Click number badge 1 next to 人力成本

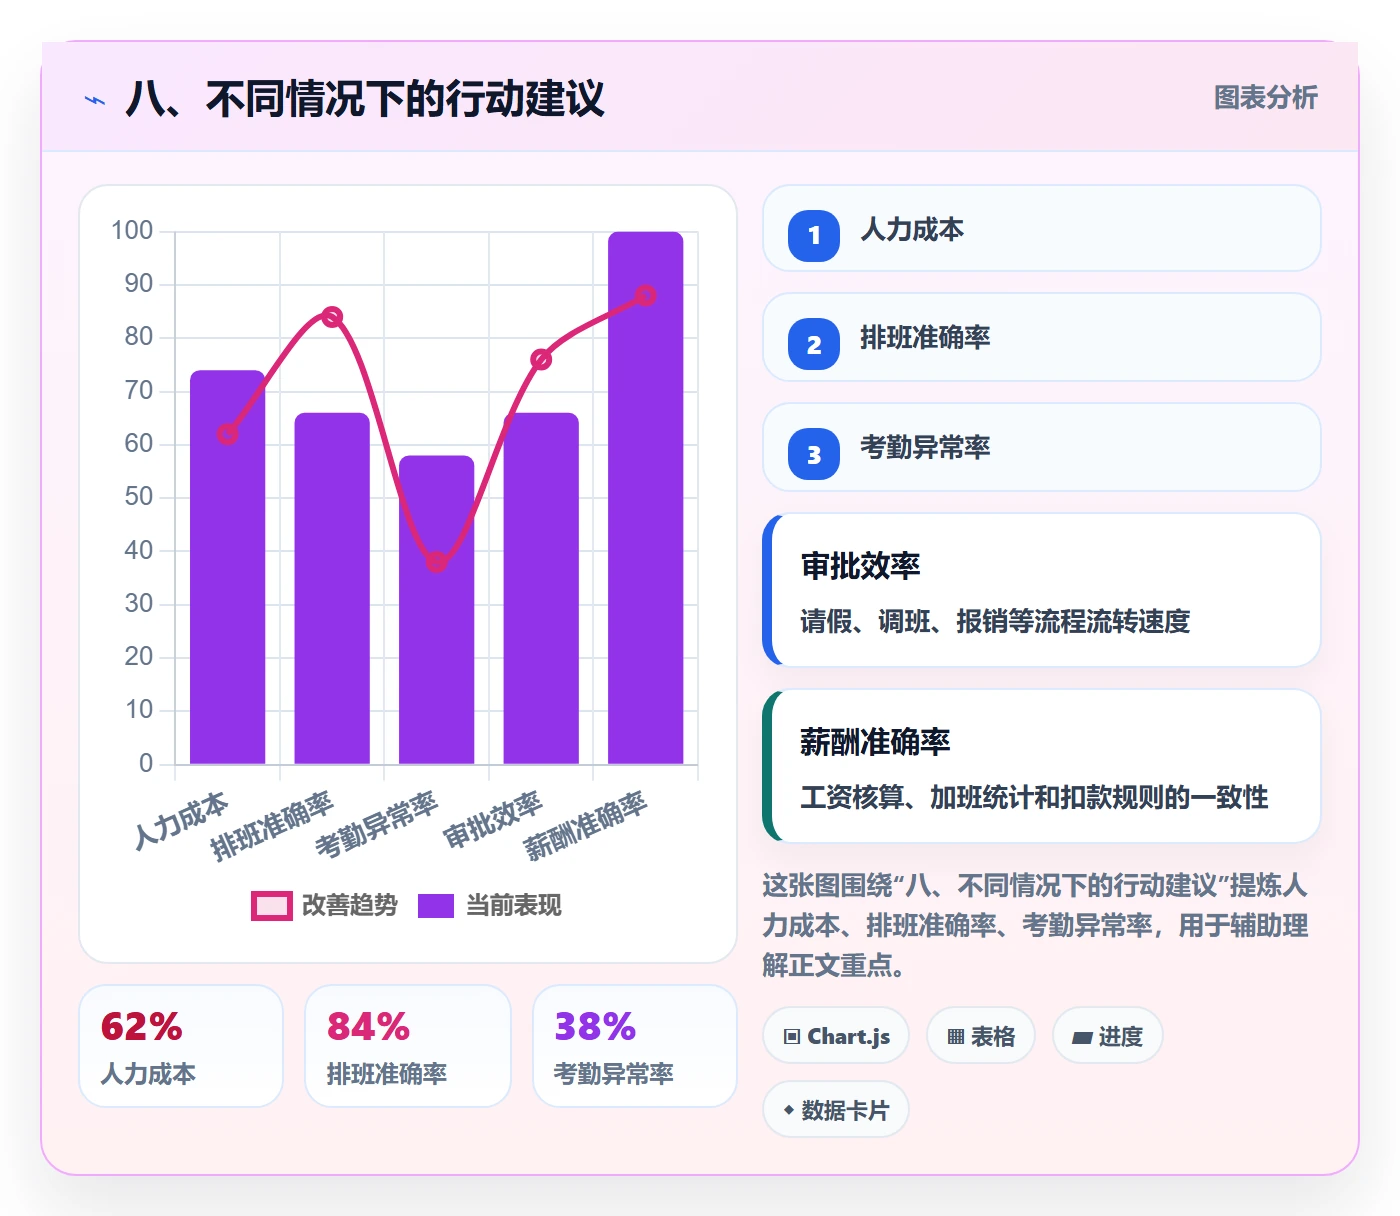click(814, 236)
